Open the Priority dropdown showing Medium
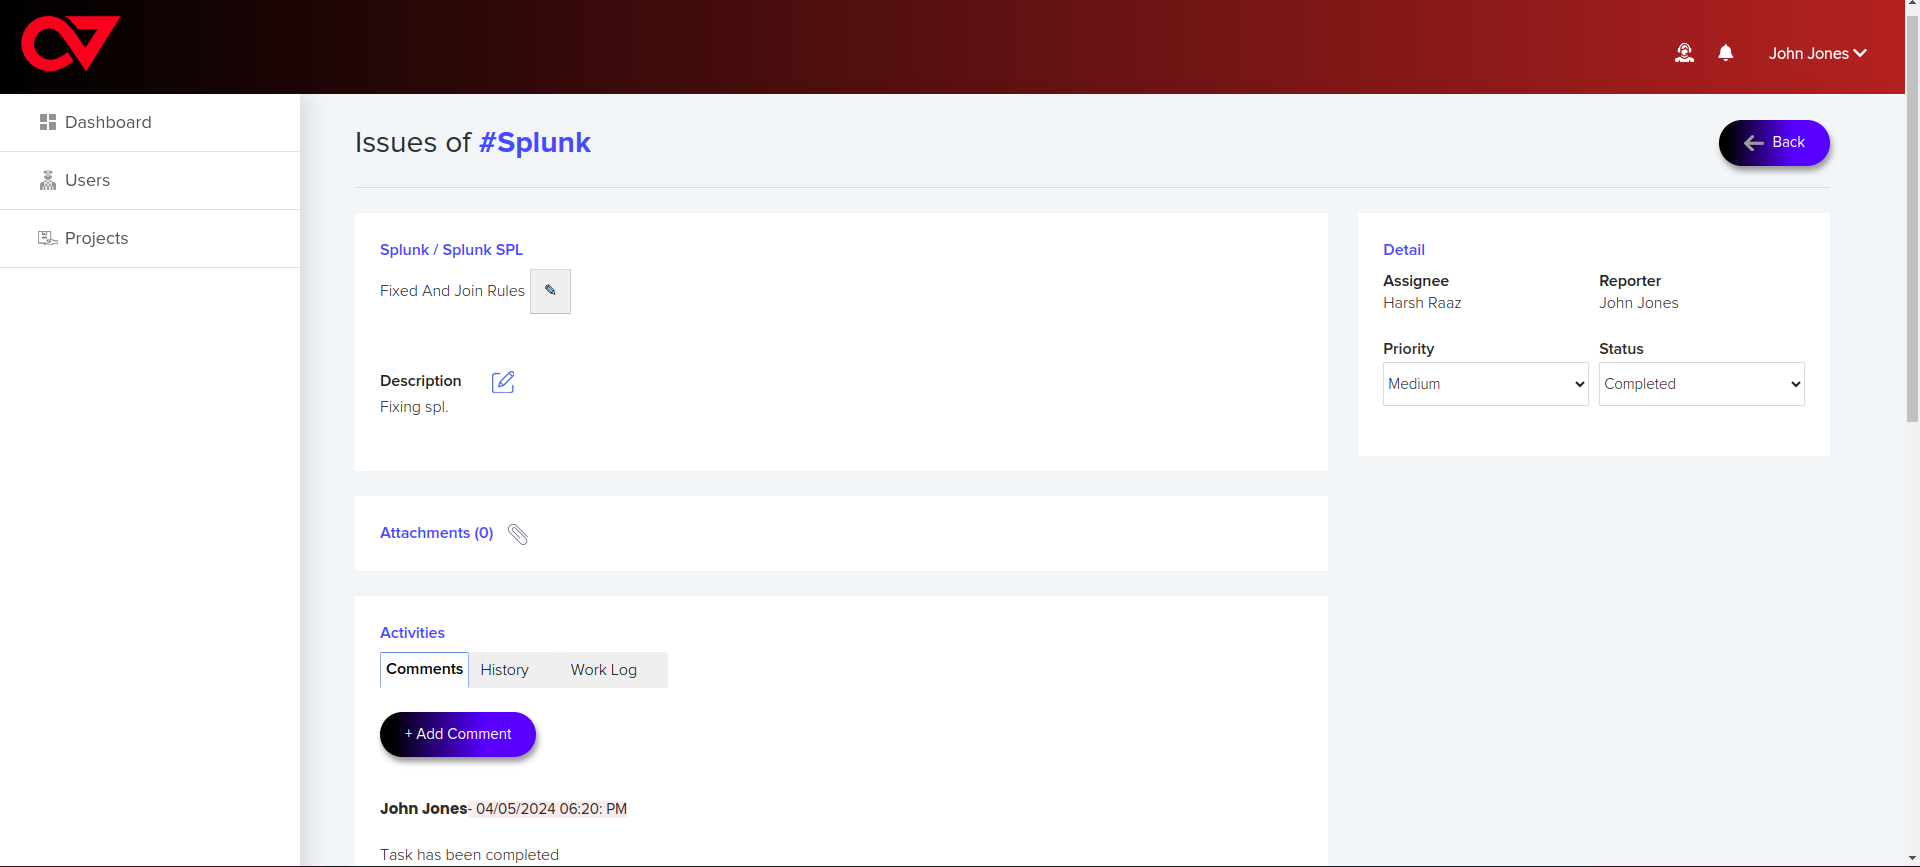This screenshot has width=1920, height=867. (1485, 384)
